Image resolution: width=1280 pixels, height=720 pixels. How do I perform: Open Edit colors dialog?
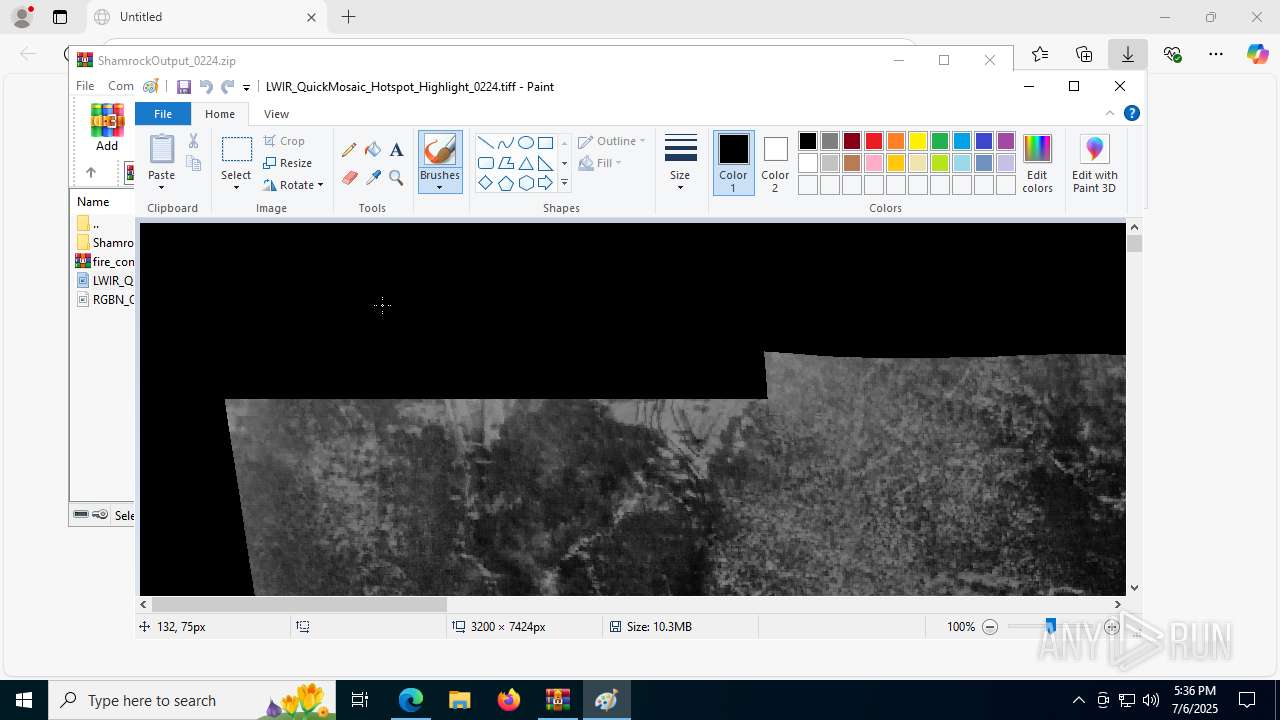[1038, 163]
